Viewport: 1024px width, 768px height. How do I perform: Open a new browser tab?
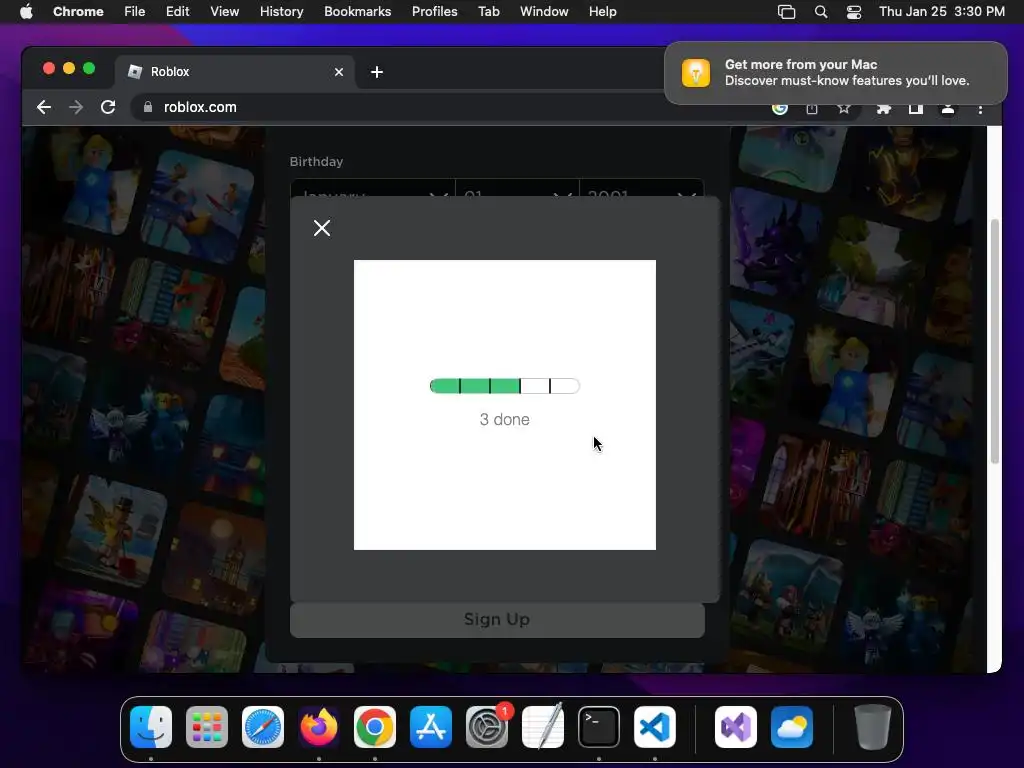(377, 72)
